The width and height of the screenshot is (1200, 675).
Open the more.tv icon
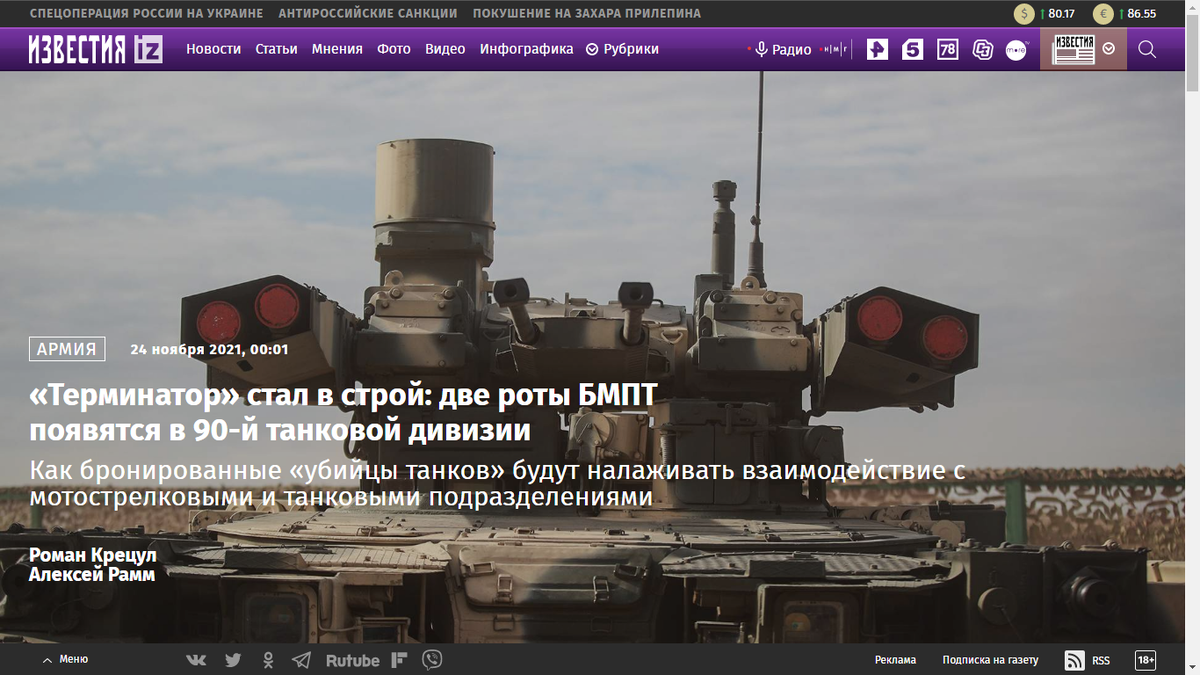click(x=1017, y=48)
